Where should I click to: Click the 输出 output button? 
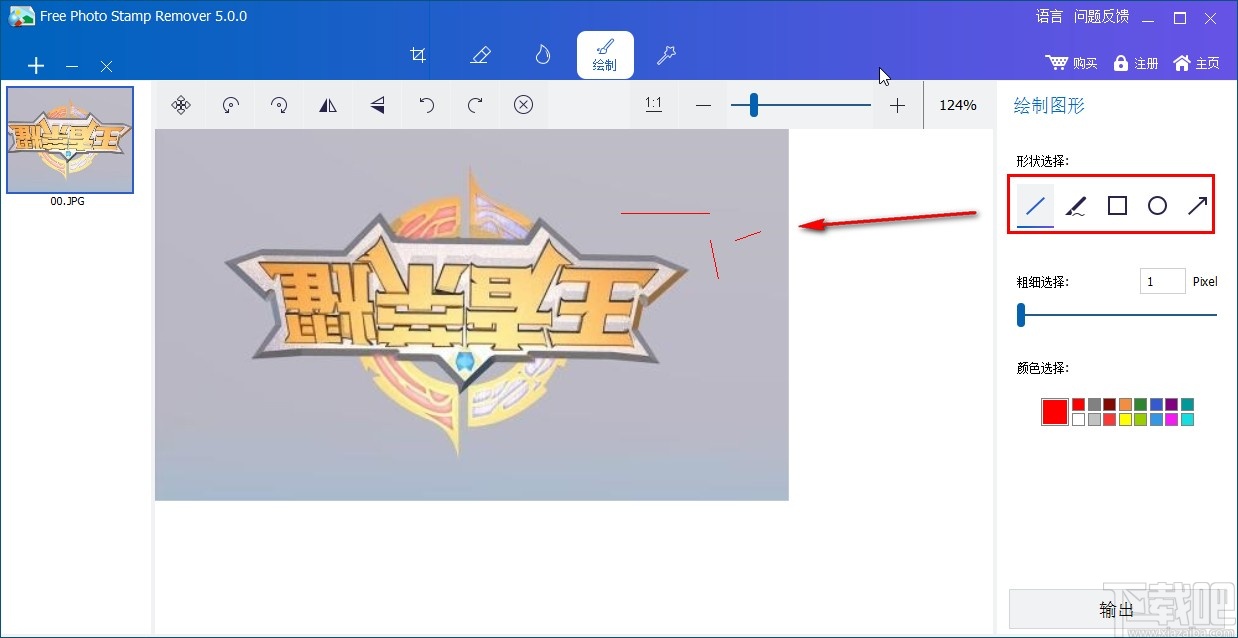(x=1117, y=608)
